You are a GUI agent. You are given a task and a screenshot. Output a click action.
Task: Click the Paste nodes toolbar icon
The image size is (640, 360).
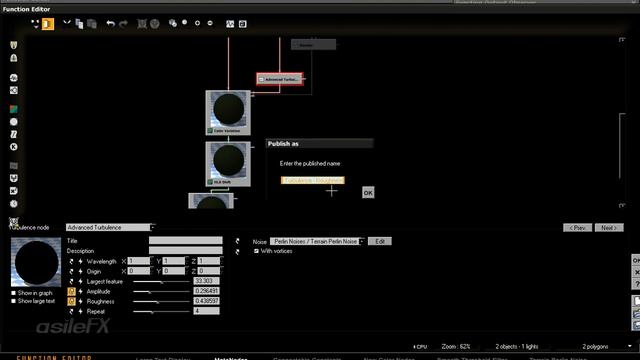pos(92,24)
